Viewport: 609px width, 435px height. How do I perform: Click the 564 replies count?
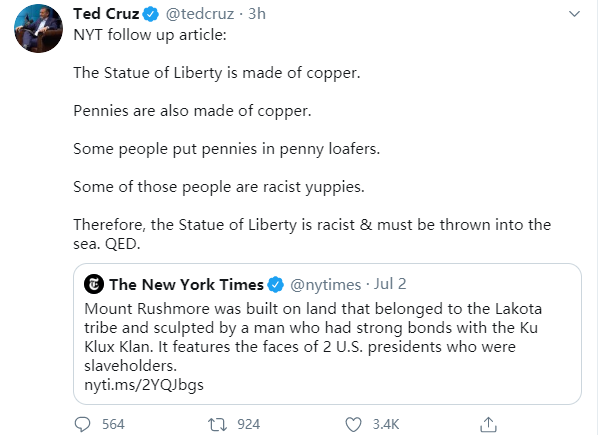tap(113, 424)
